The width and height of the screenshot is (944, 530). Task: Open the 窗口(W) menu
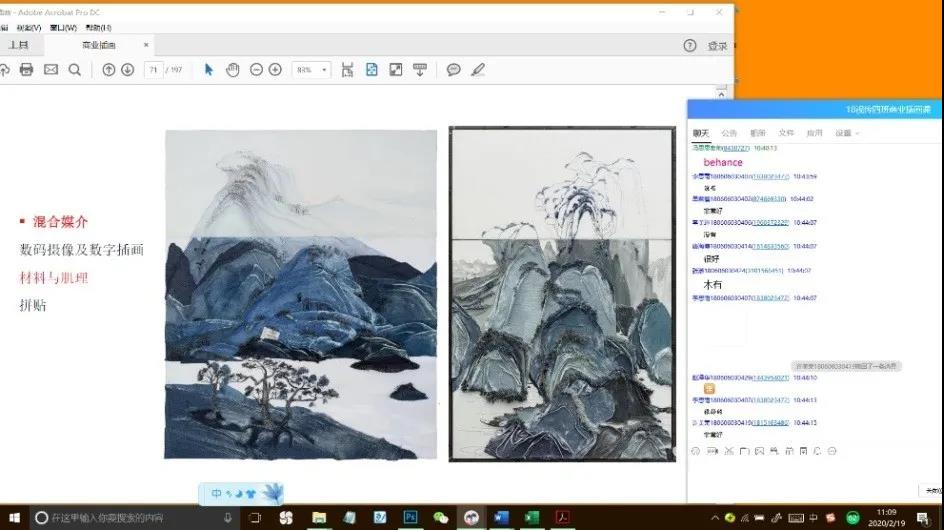pos(63,28)
